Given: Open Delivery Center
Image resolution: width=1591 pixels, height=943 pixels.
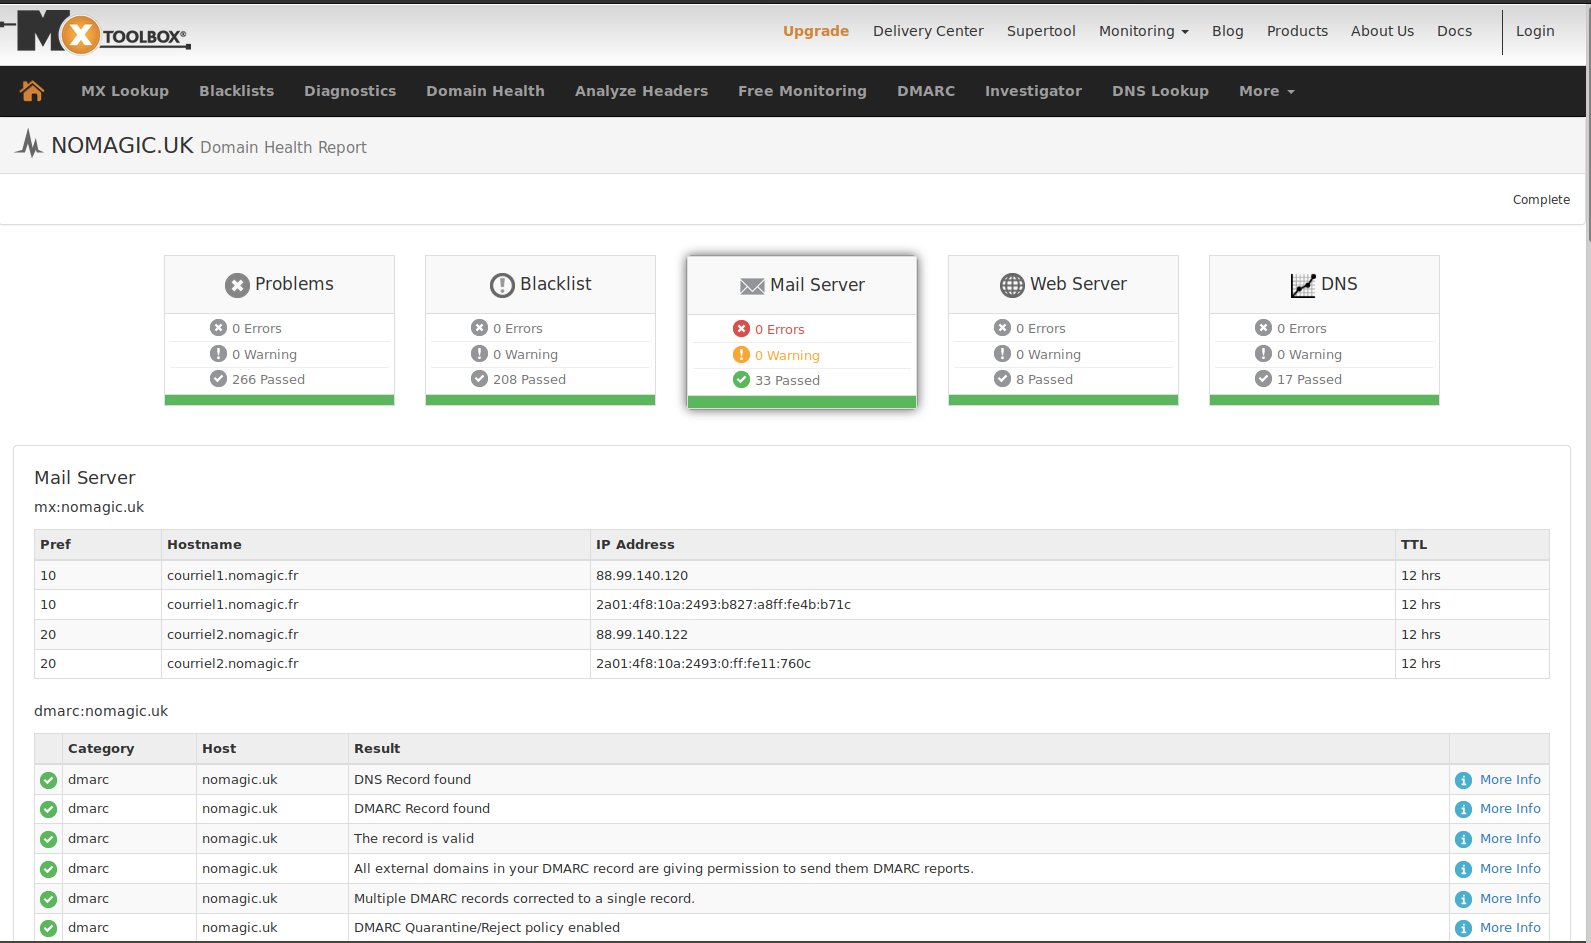Looking at the screenshot, I should [x=928, y=31].
